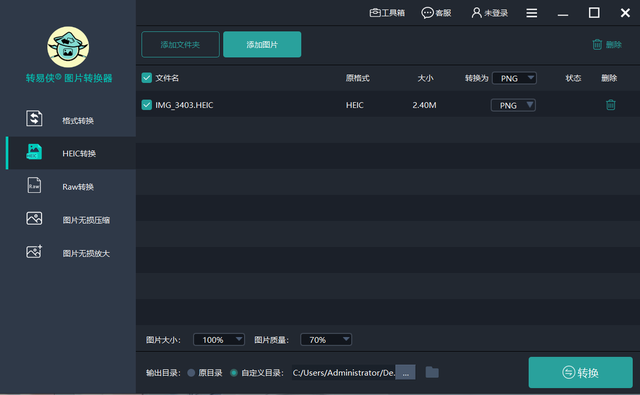Open PNG format dropdown for IMG_3403.HEIC
The width and height of the screenshot is (640, 395).
[513, 105]
